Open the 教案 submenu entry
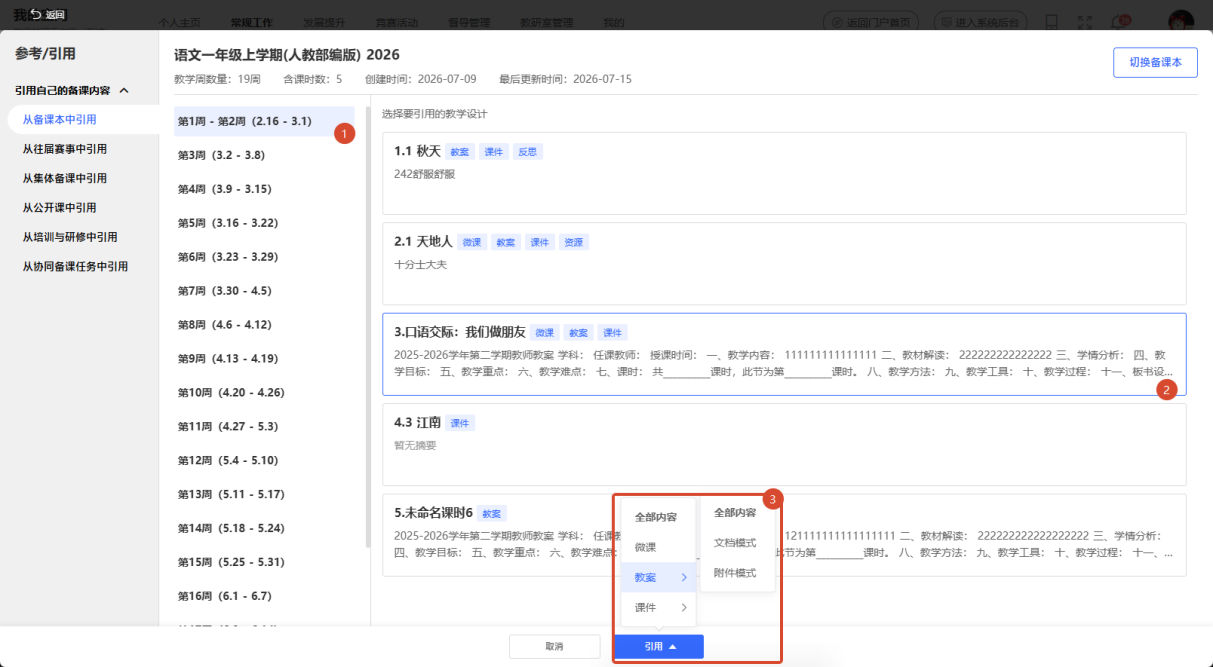The width and height of the screenshot is (1213, 667). point(658,577)
